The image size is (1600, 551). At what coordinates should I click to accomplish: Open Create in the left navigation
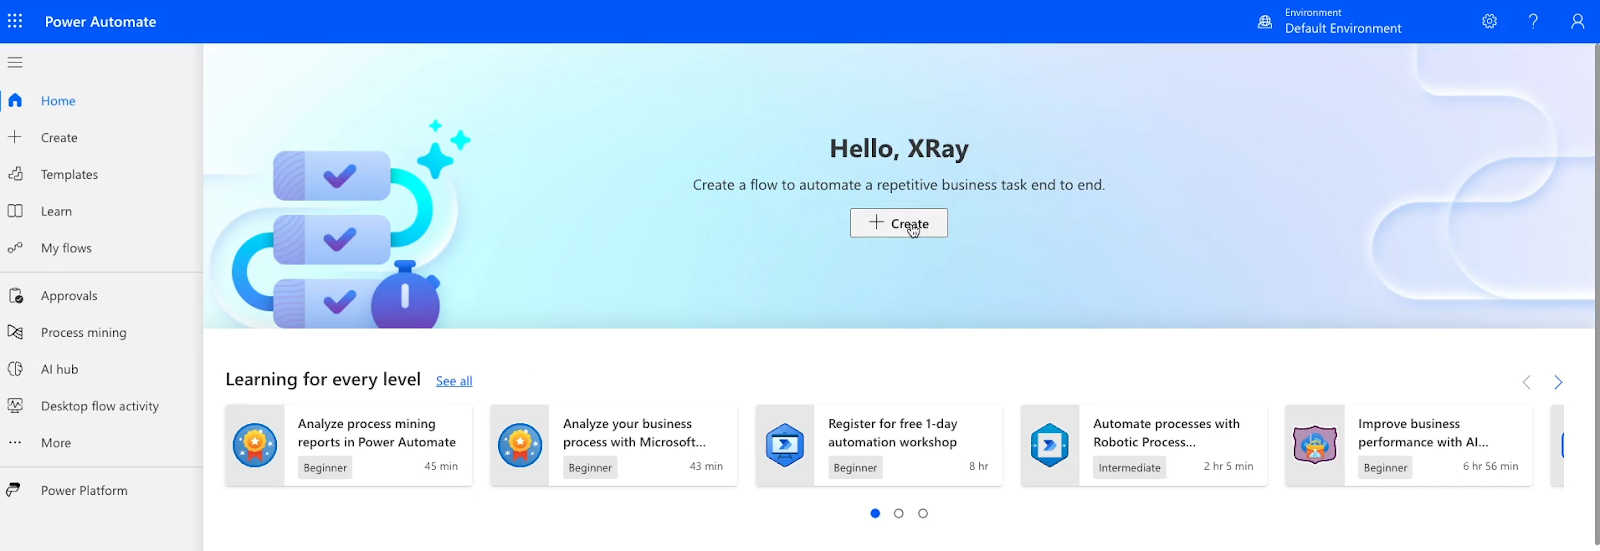coord(59,138)
